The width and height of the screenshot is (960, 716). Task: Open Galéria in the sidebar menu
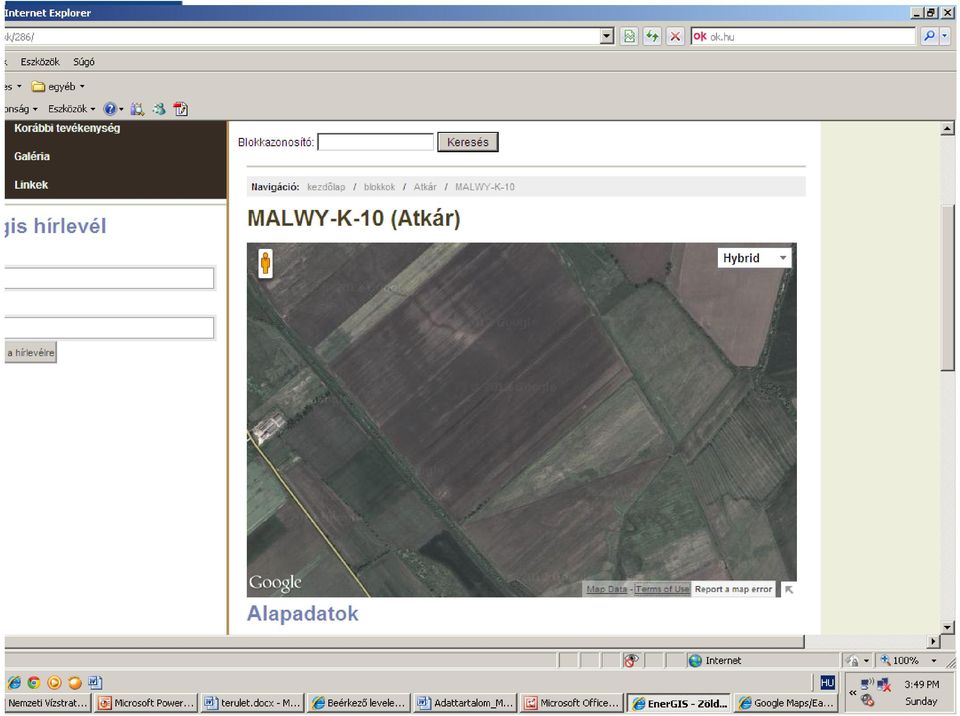coord(32,156)
